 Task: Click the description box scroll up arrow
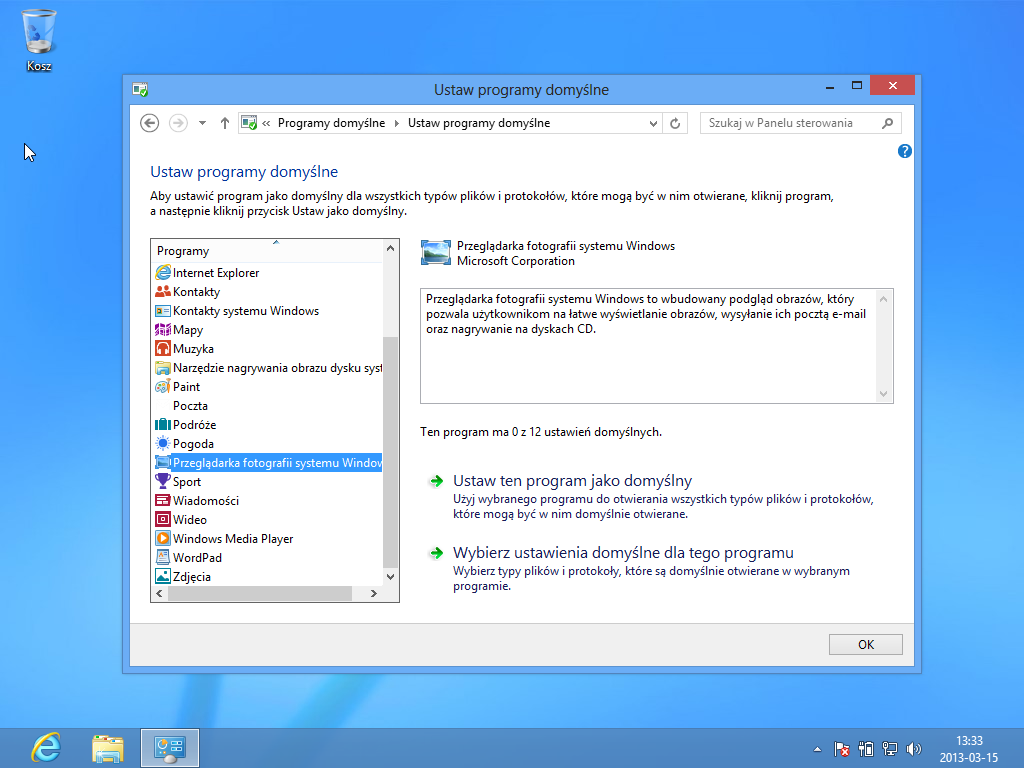(x=884, y=299)
